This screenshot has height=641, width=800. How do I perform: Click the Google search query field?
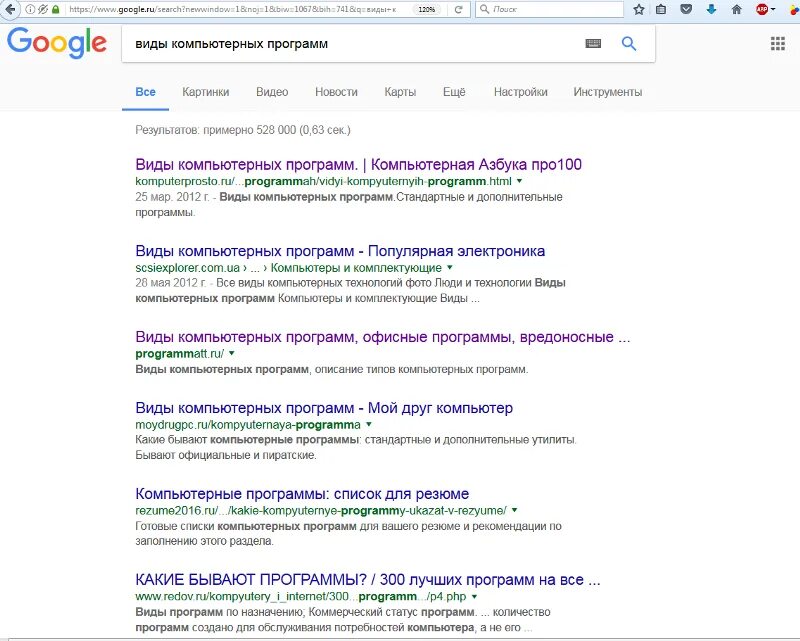pyautogui.click(x=352, y=44)
